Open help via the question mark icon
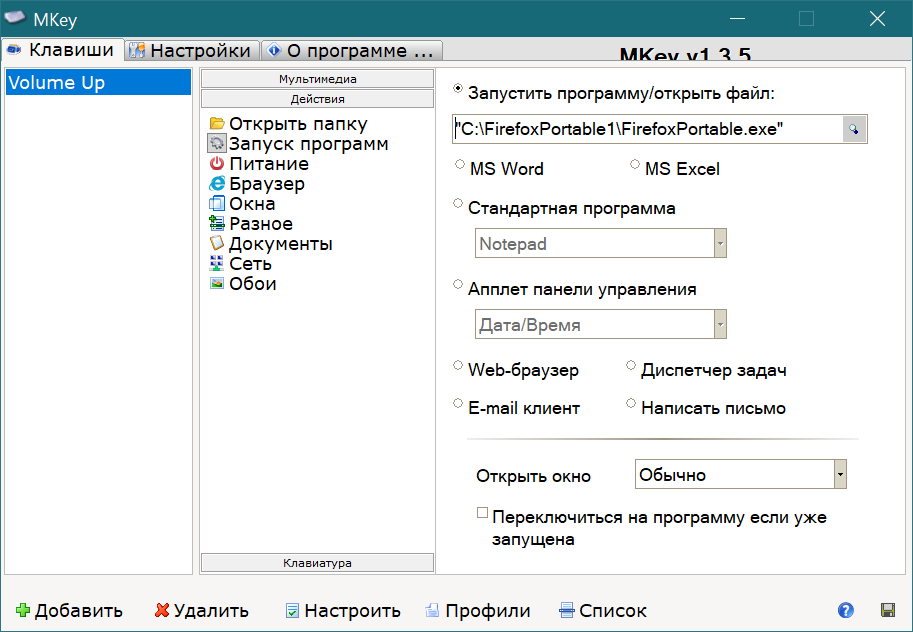The width and height of the screenshot is (913, 632). click(x=845, y=610)
